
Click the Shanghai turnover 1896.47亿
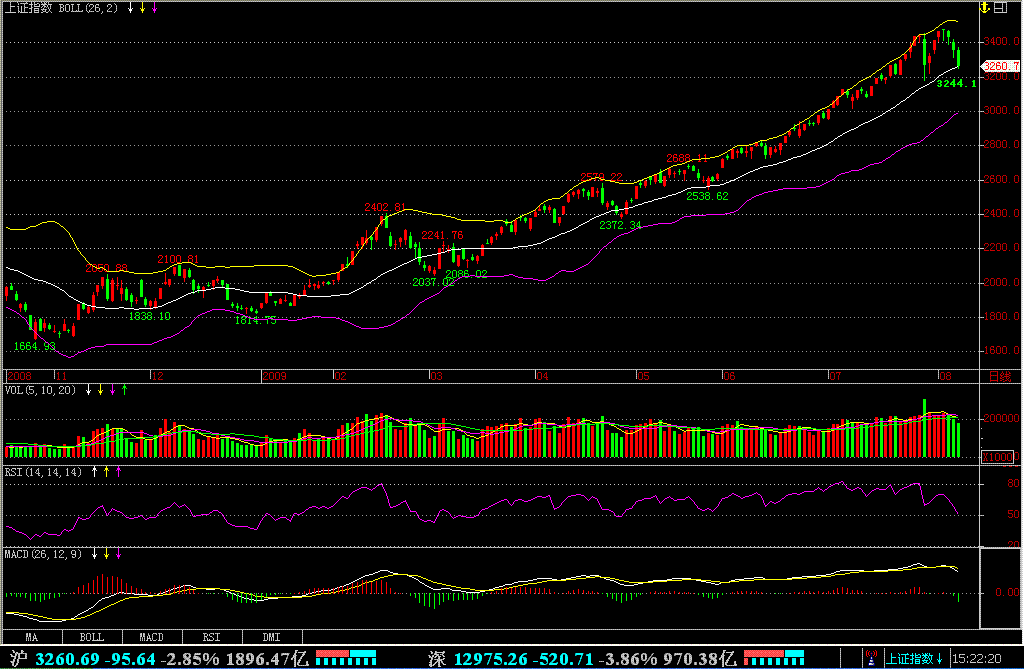pos(268,658)
